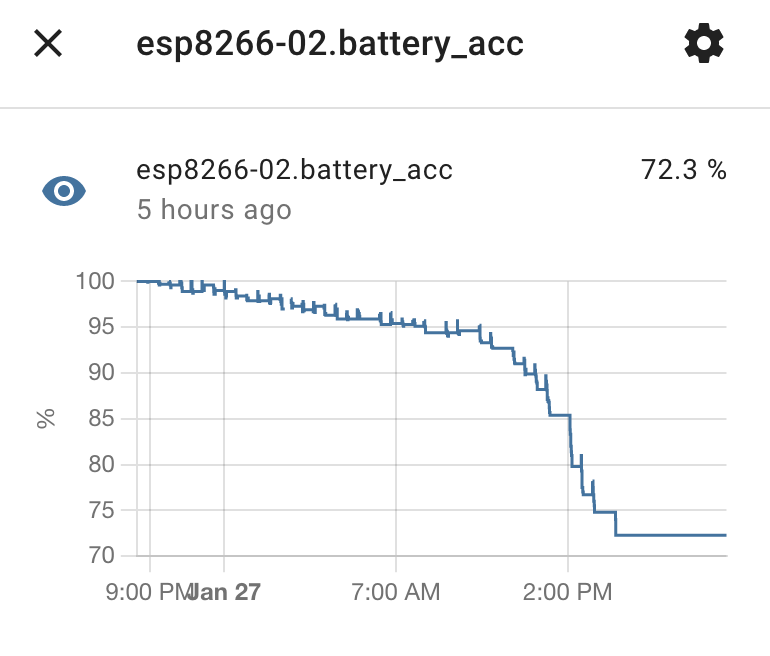The width and height of the screenshot is (770, 656).
Task: Click the 2:00 PM time axis label
Action: point(568,592)
